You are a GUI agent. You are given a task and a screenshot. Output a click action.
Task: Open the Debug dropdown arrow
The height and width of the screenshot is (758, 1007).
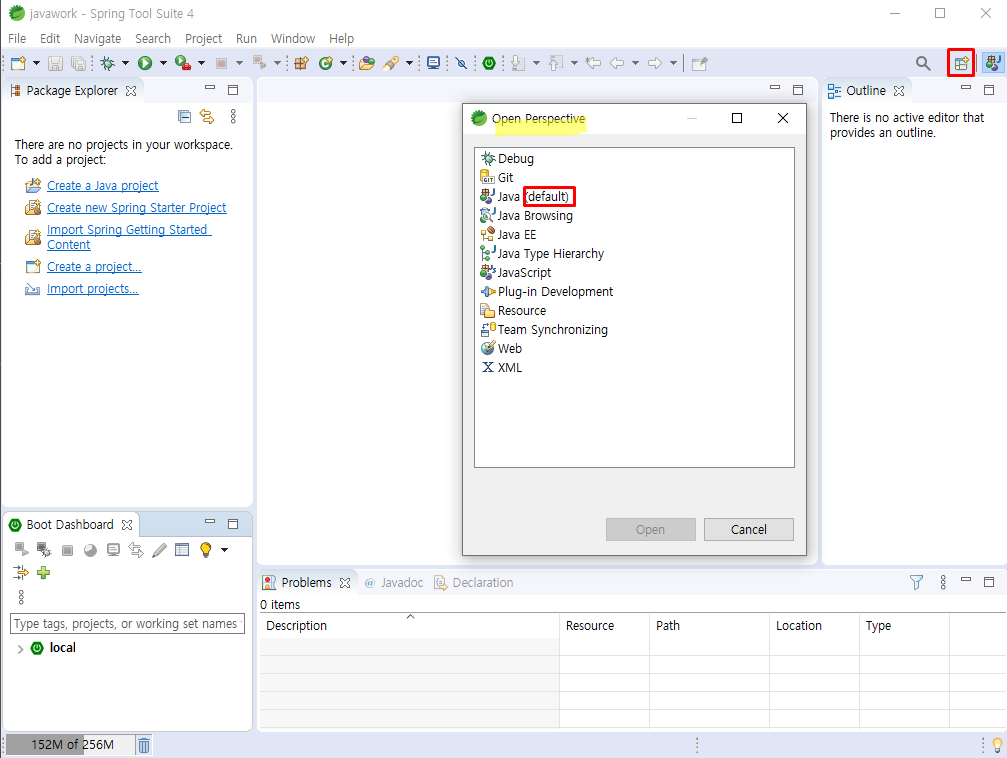(x=125, y=63)
